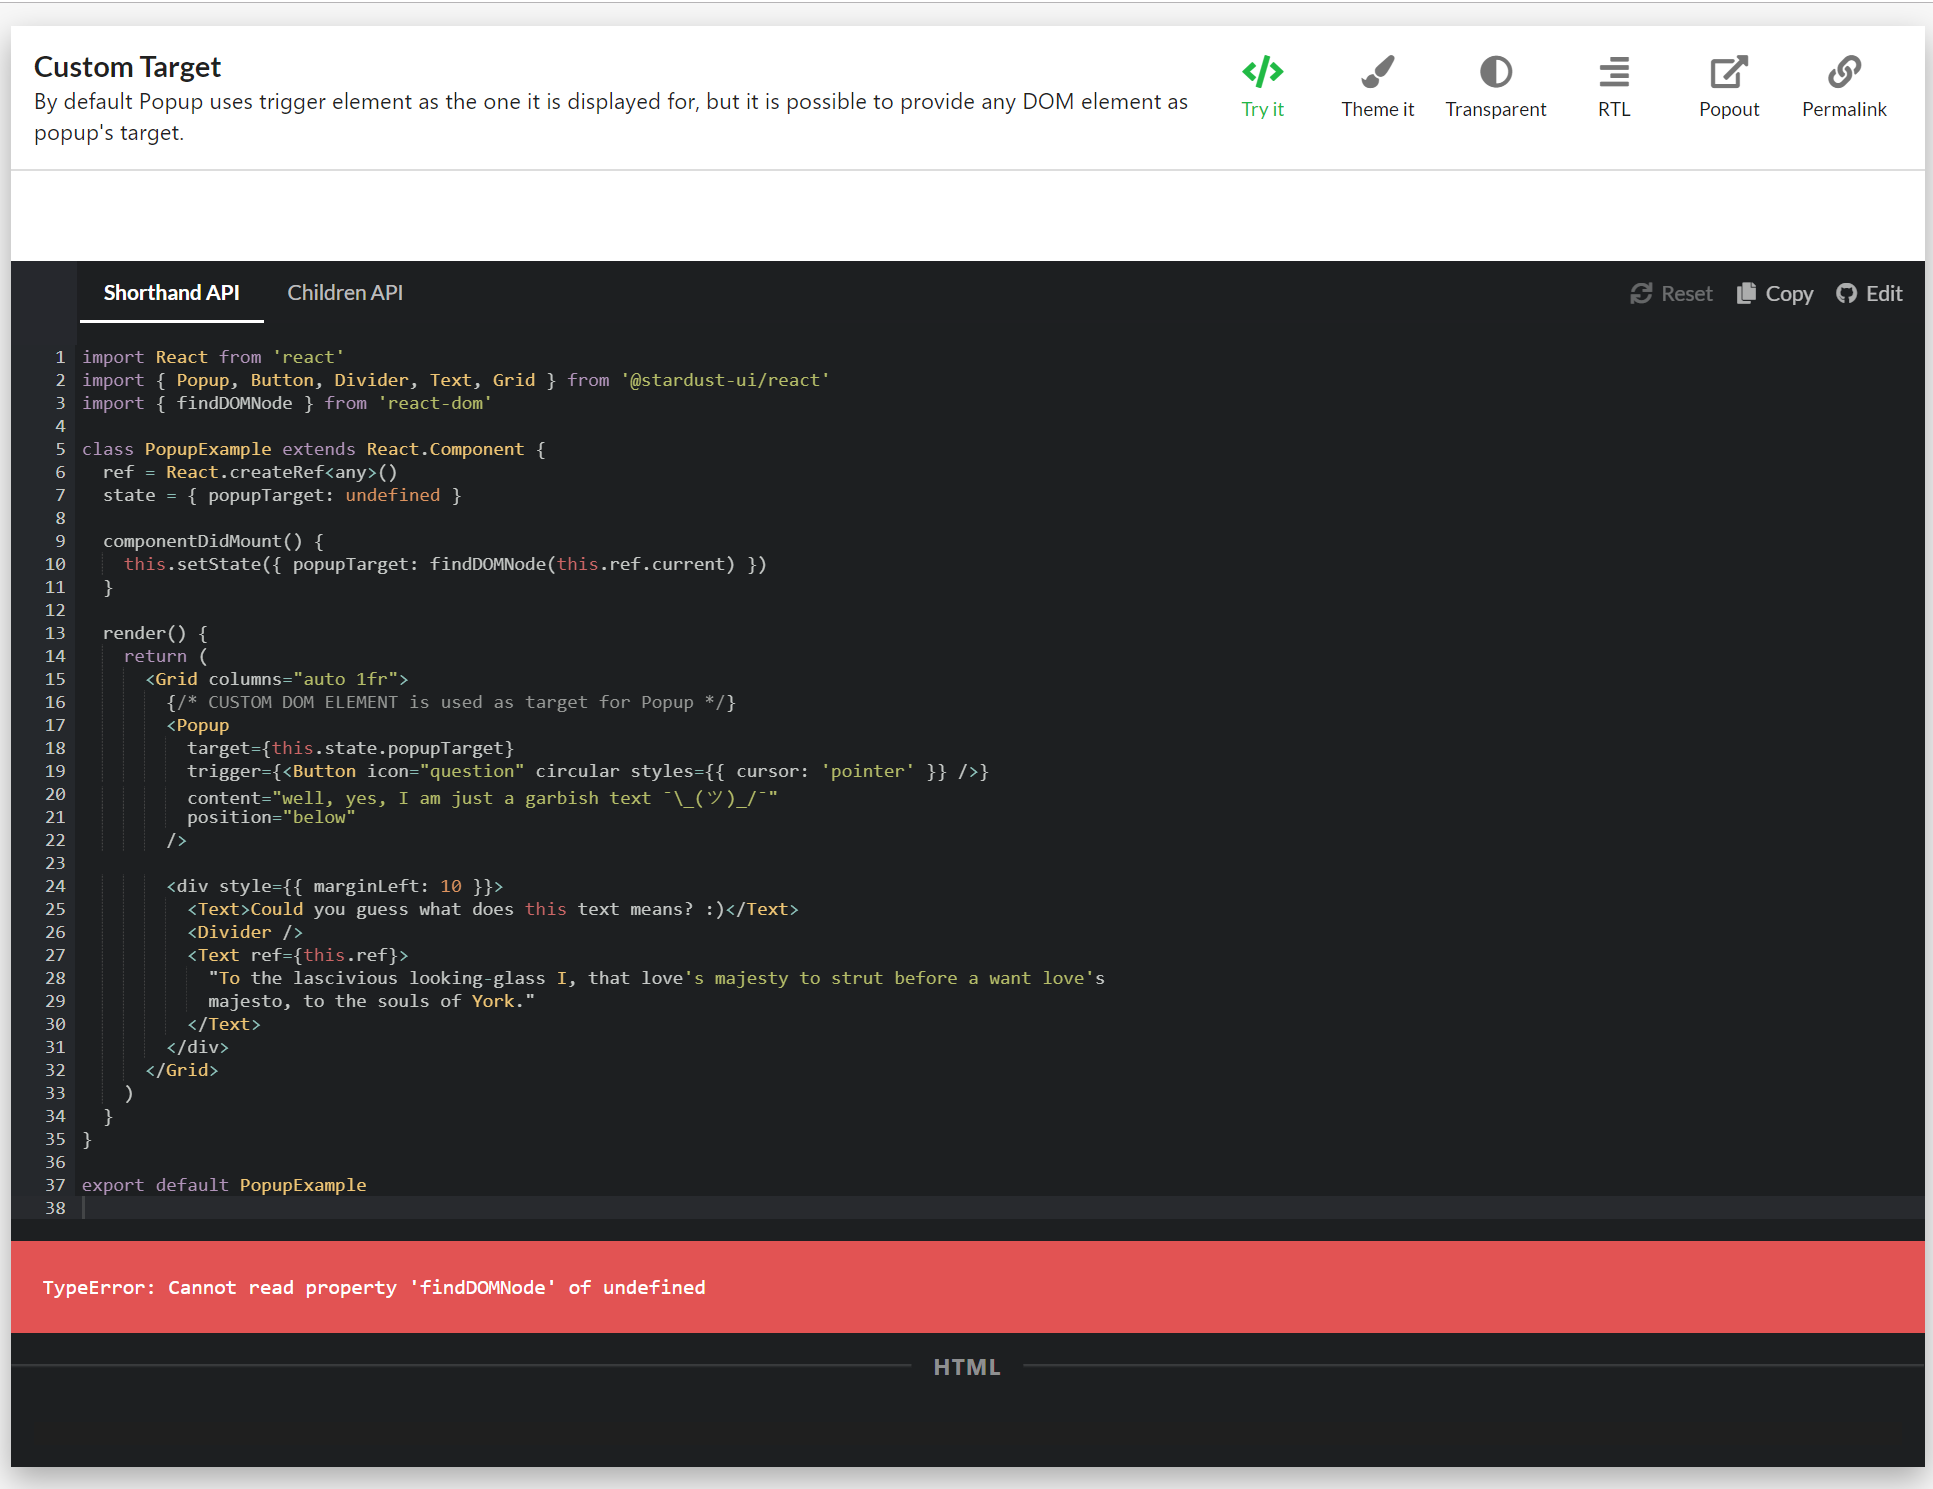
Task: Click the GitHub Edit icon
Action: (x=1846, y=293)
